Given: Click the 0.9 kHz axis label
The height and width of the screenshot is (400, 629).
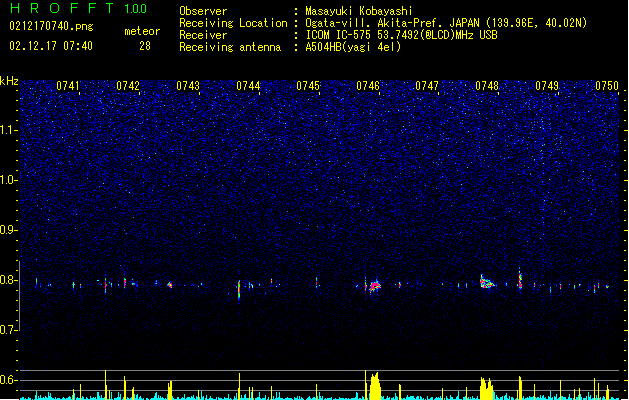Looking at the screenshot, I should click(x=8, y=230).
